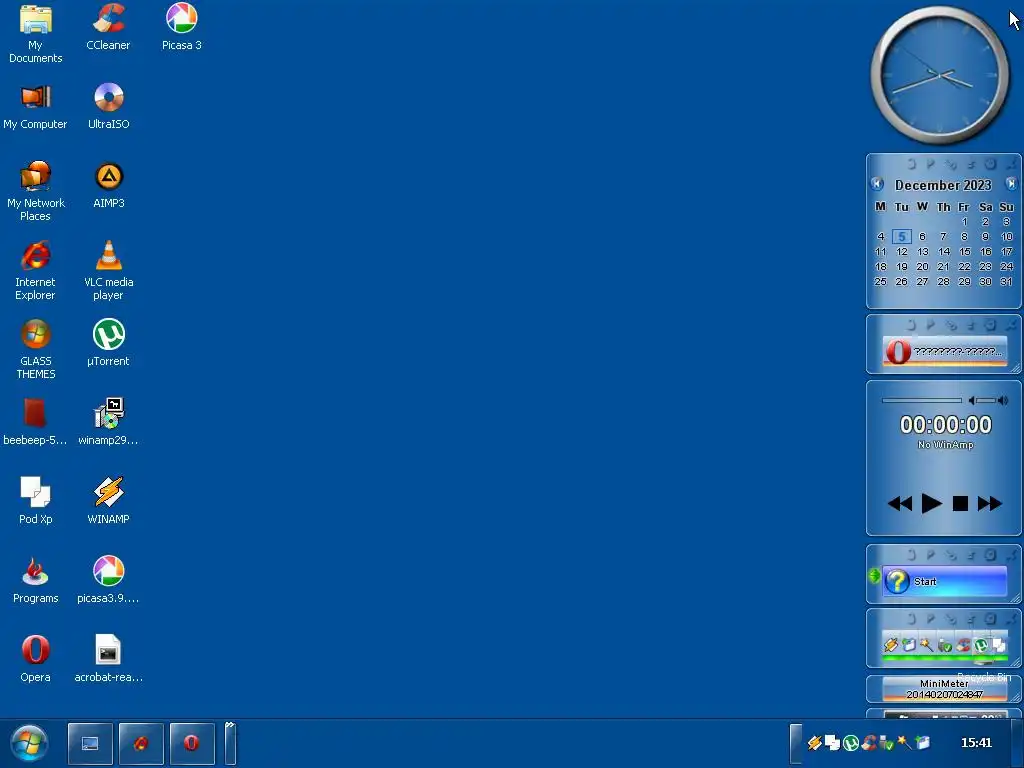
Task: Open the GLASS THEMES desktop icon
Action: tap(35, 350)
